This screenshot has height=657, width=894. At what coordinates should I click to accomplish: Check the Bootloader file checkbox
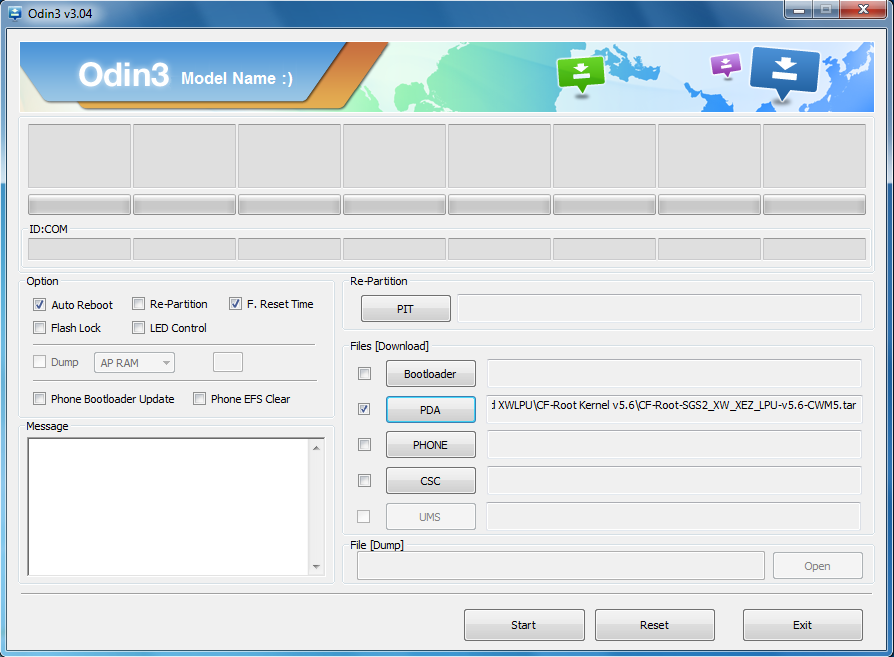364,374
